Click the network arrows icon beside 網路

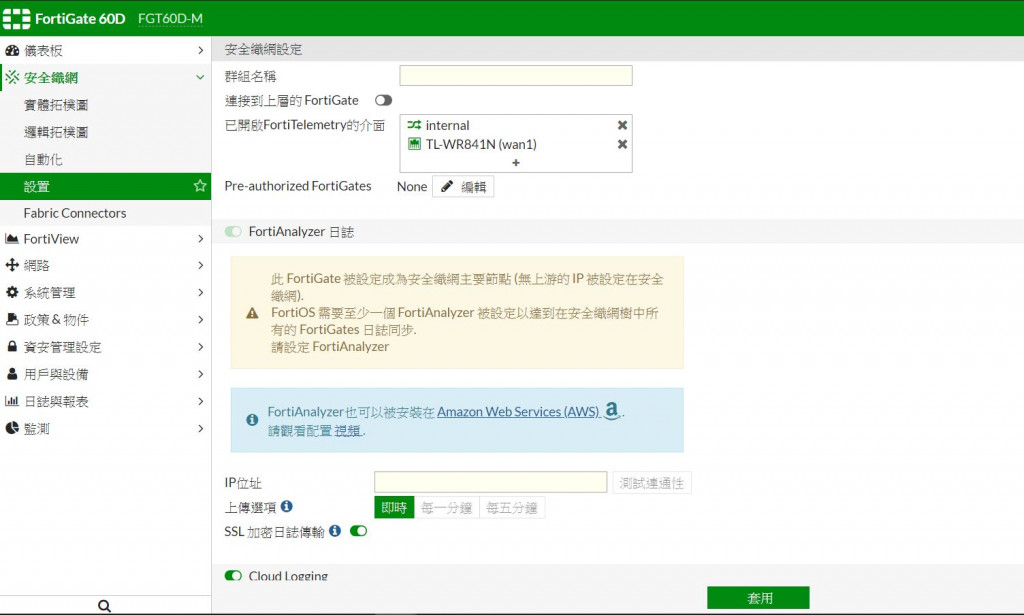[x=12, y=265]
